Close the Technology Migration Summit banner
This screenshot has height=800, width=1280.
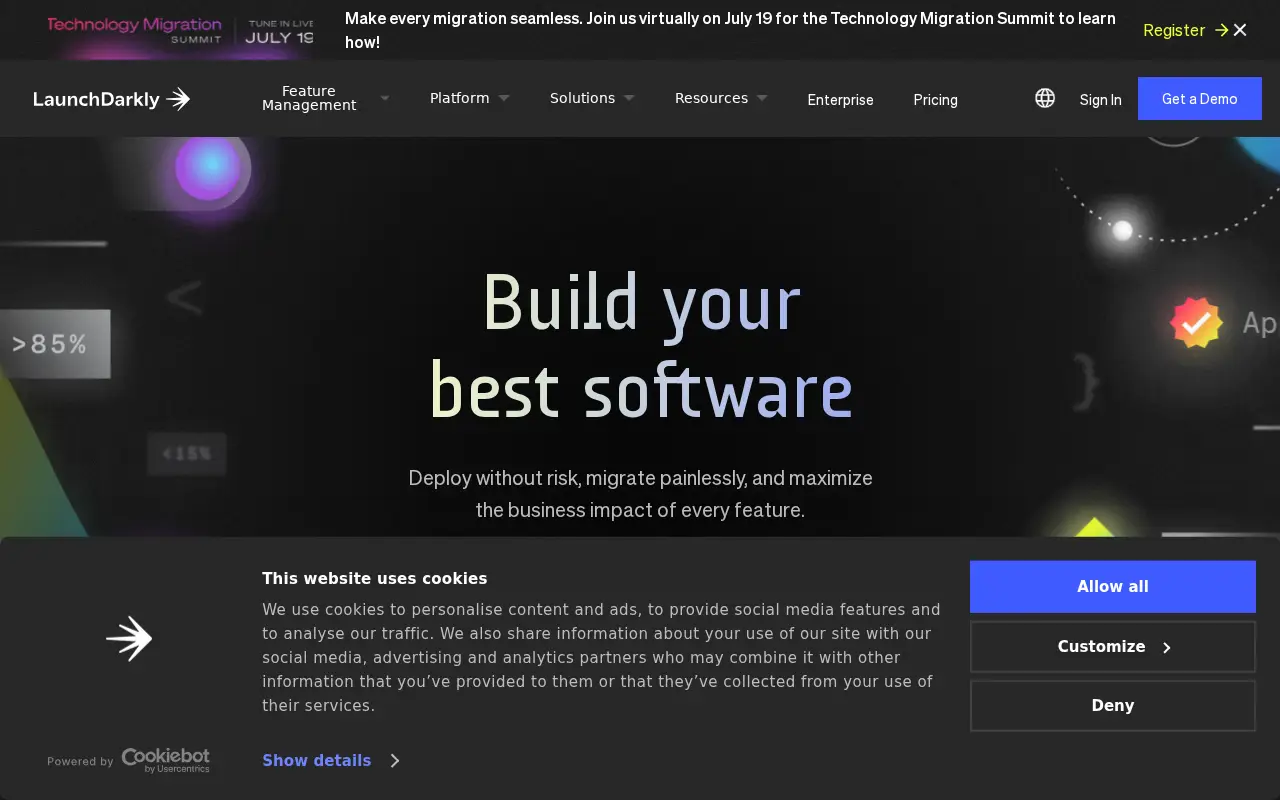pyautogui.click(x=1240, y=30)
